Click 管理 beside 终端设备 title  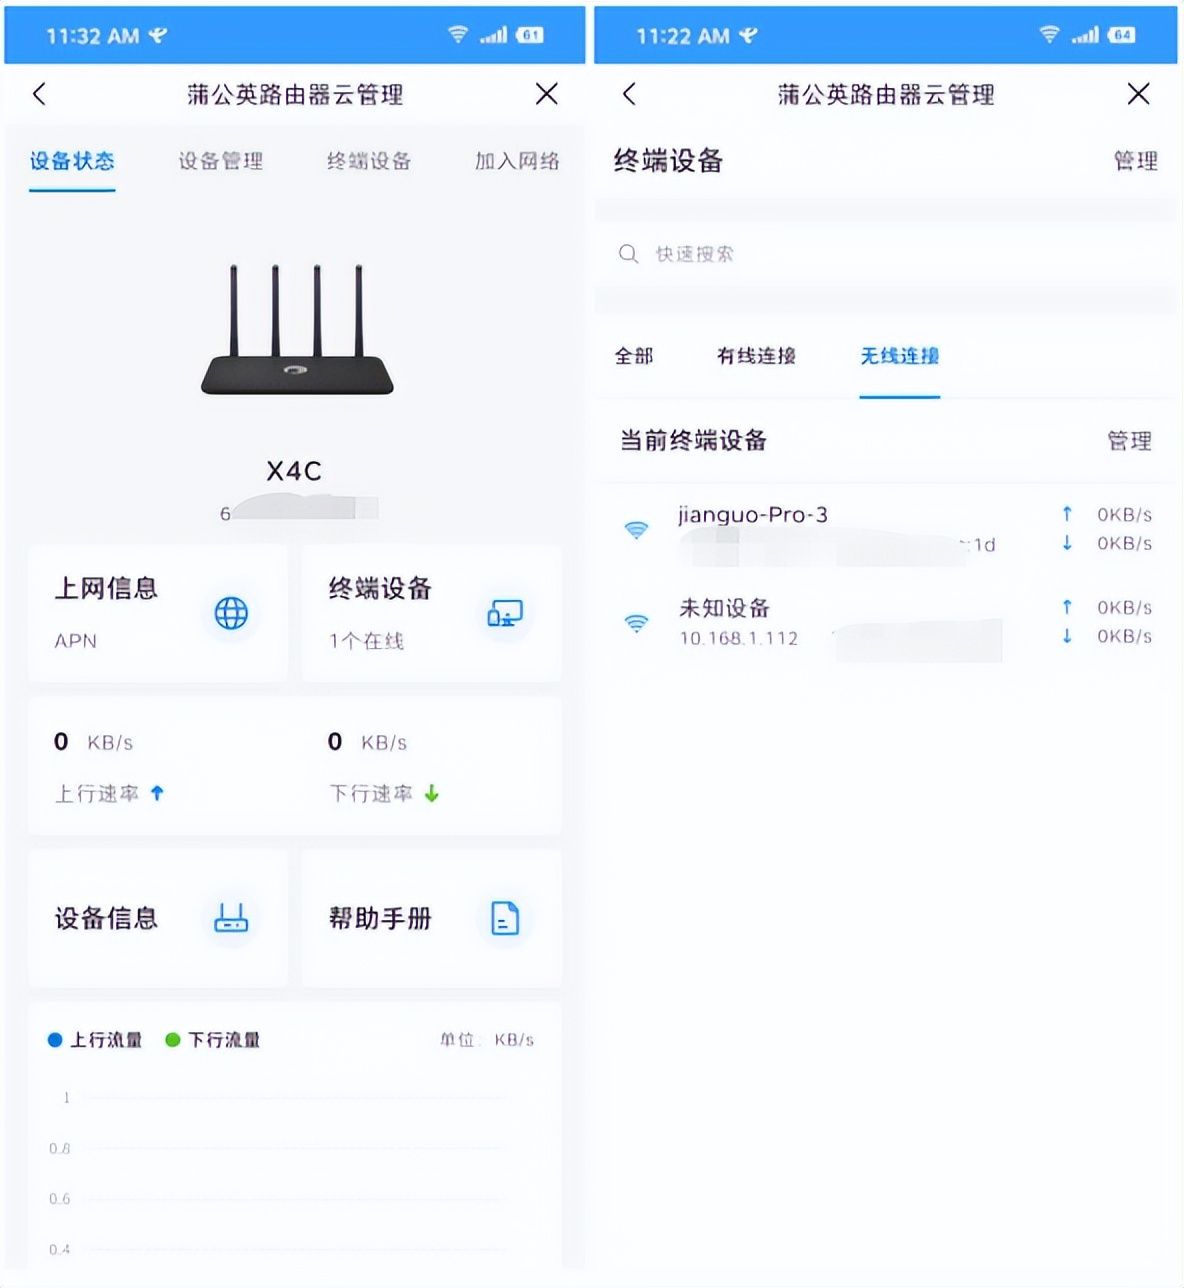[1136, 161]
